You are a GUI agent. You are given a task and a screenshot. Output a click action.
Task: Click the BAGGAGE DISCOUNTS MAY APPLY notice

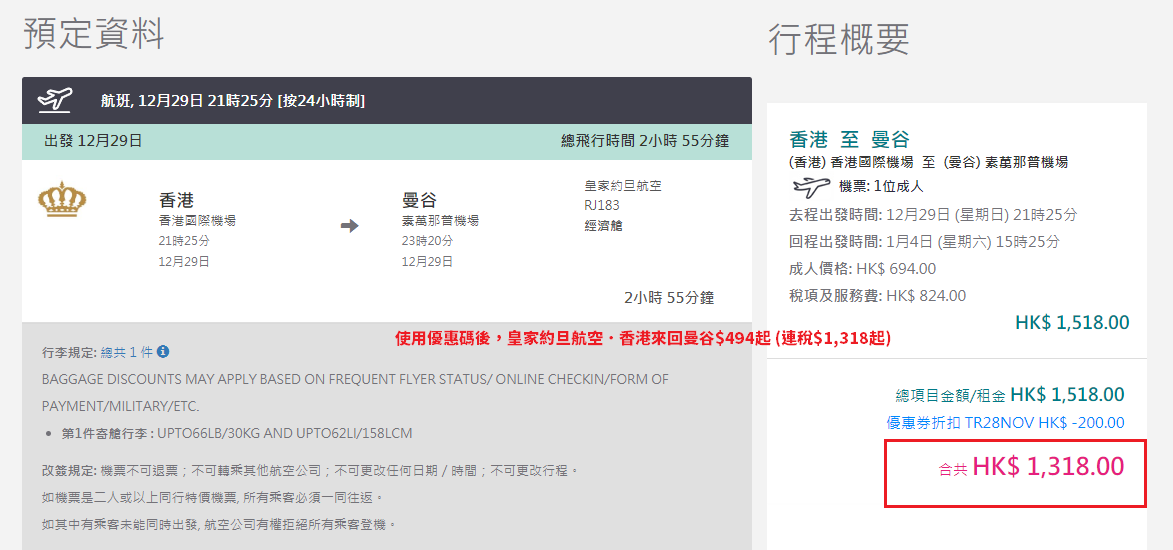pyautogui.click(x=355, y=392)
